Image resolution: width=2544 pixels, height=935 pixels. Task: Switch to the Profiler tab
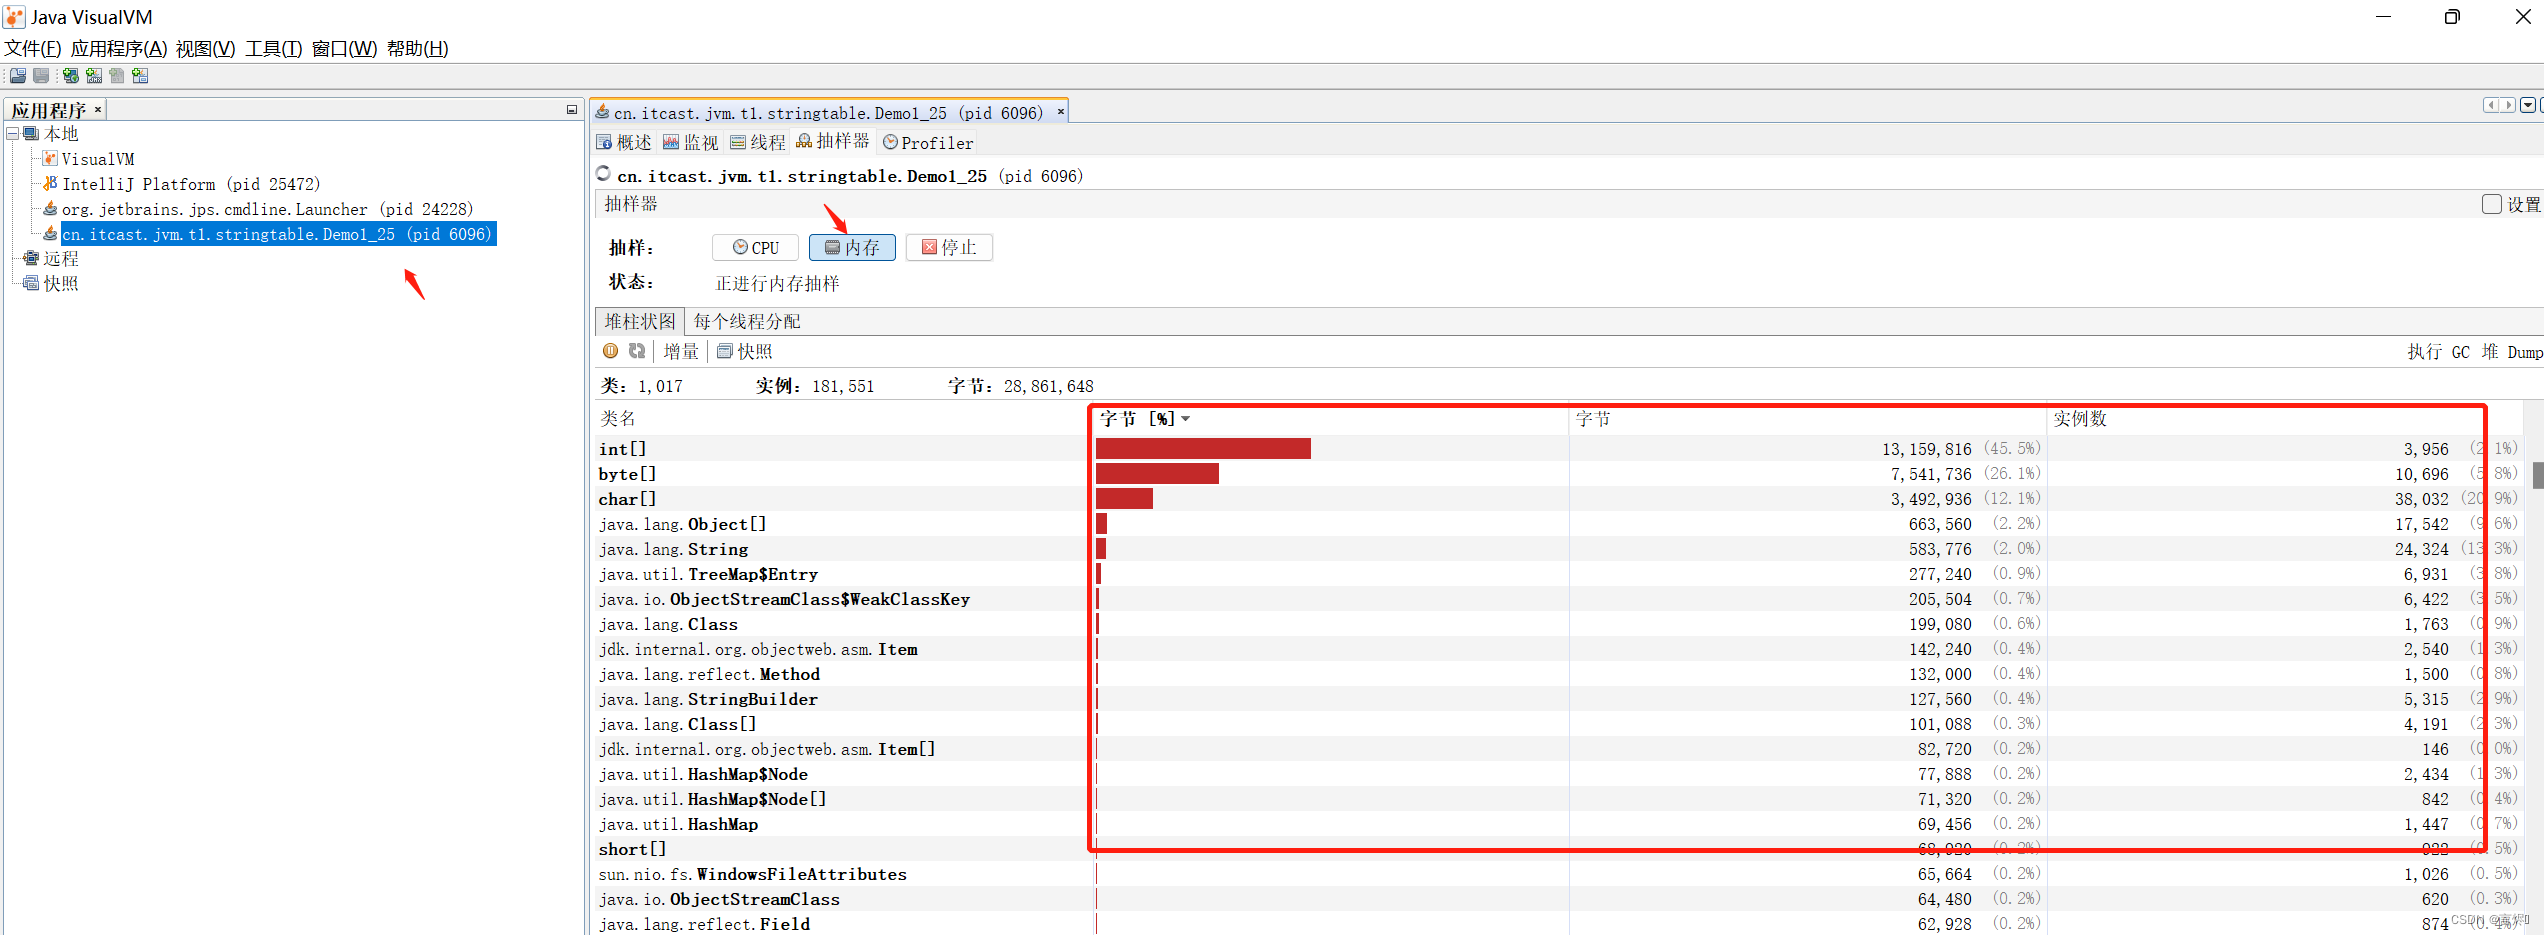pos(928,143)
